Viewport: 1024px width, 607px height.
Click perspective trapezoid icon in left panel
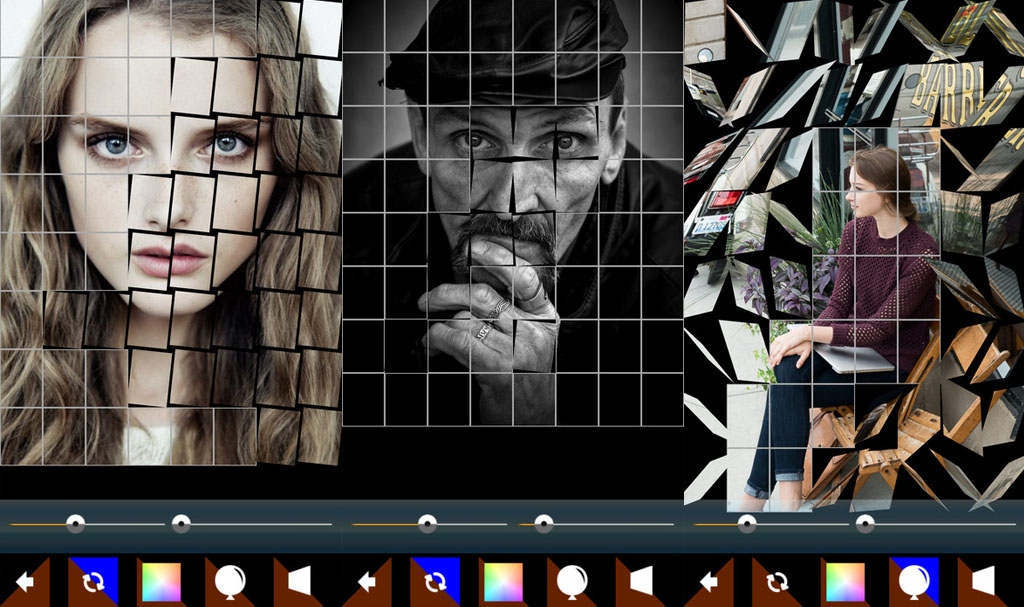pos(298,581)
